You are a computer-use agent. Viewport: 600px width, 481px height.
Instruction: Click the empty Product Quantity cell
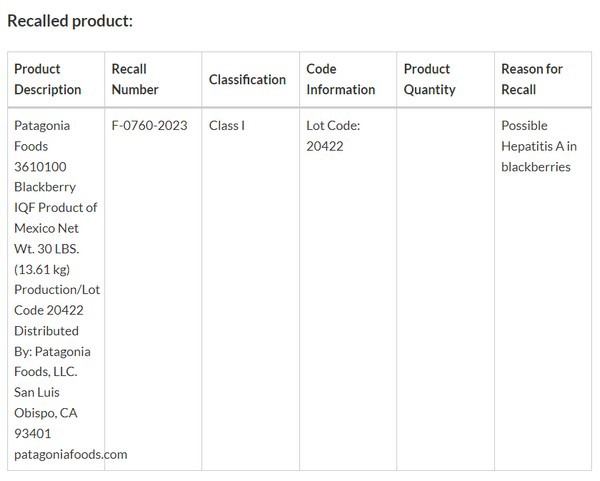point(444,288)
